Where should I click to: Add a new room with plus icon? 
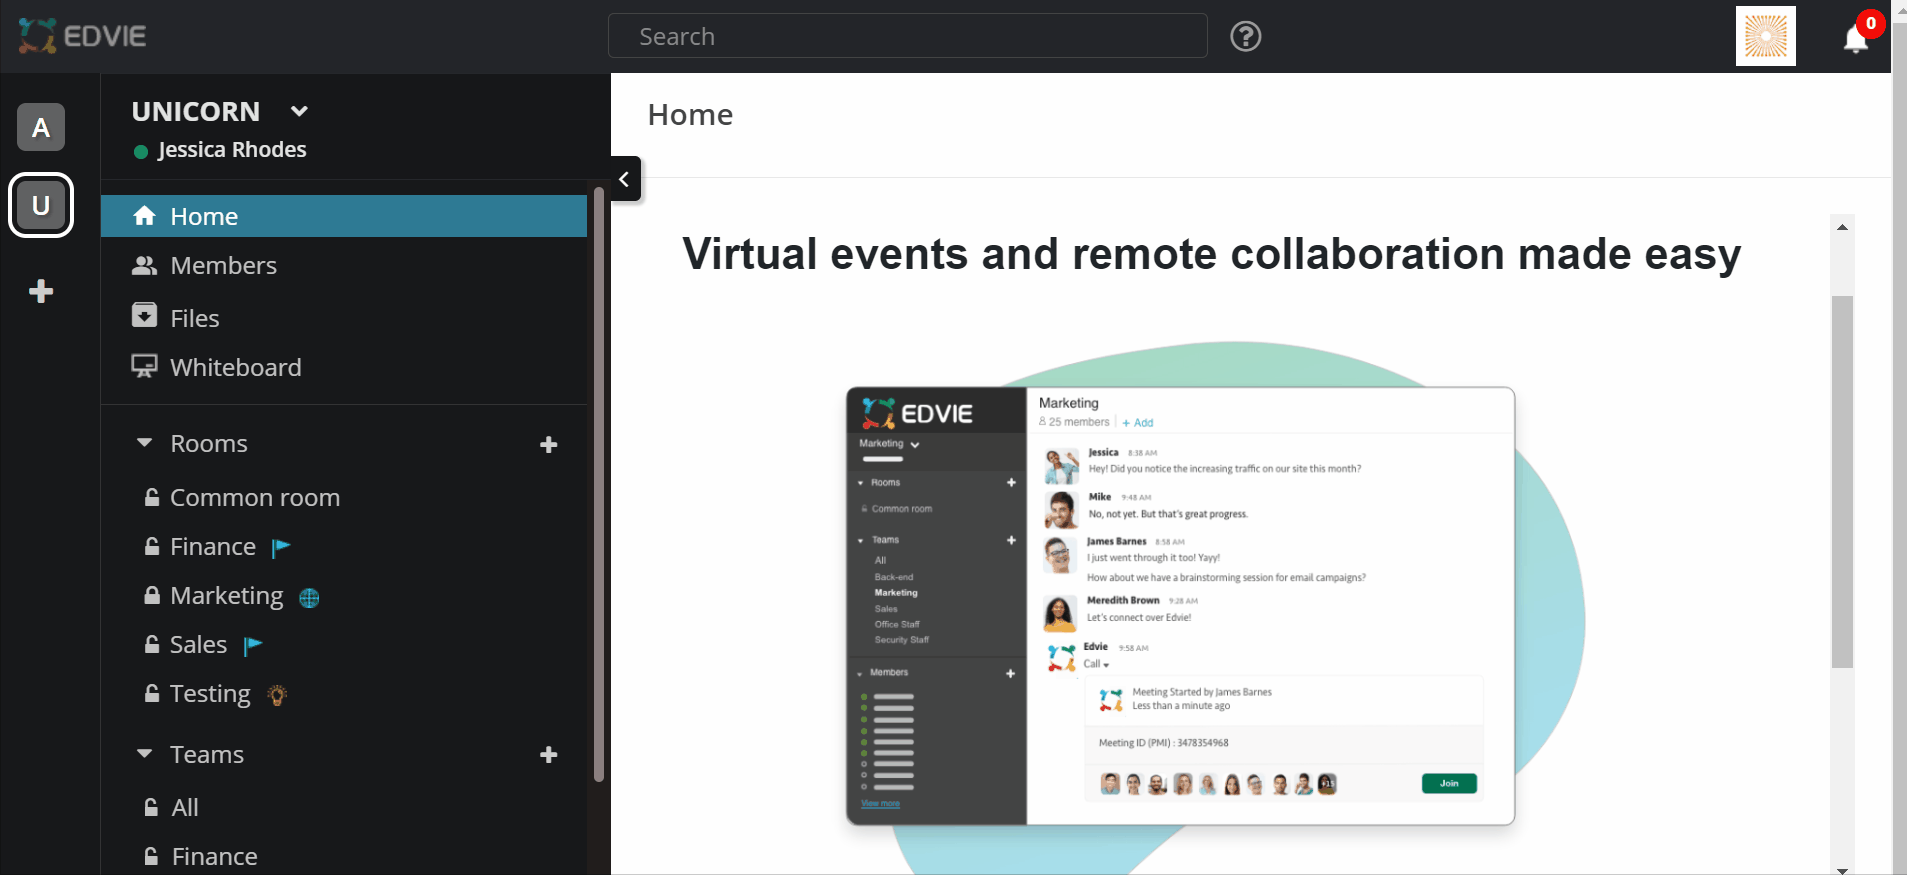point(548,445)
